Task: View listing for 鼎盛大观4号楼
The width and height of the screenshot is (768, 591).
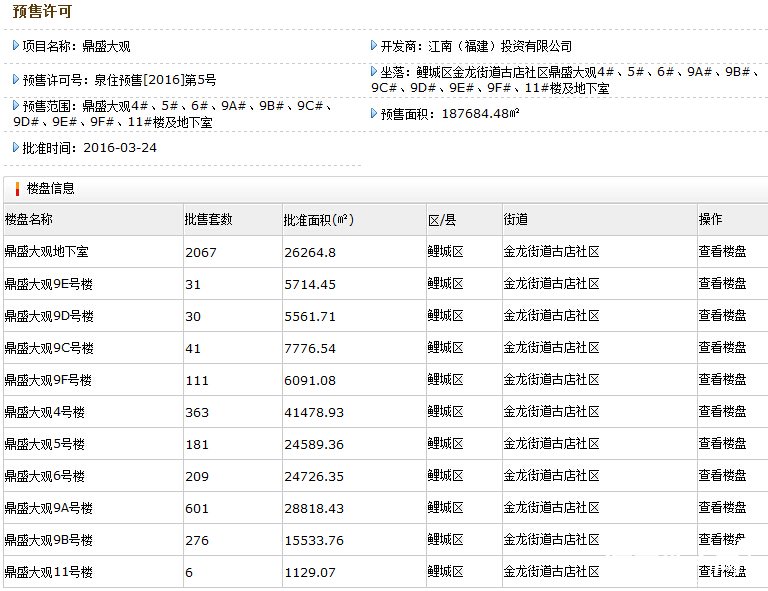Action: [x=722, y=412]
